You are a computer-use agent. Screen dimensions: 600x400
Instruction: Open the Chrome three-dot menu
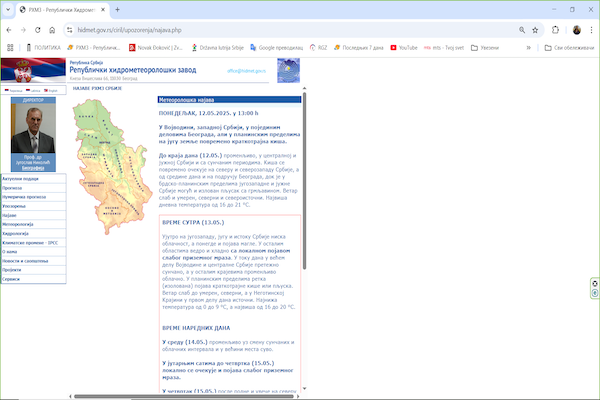coord(590,30)
